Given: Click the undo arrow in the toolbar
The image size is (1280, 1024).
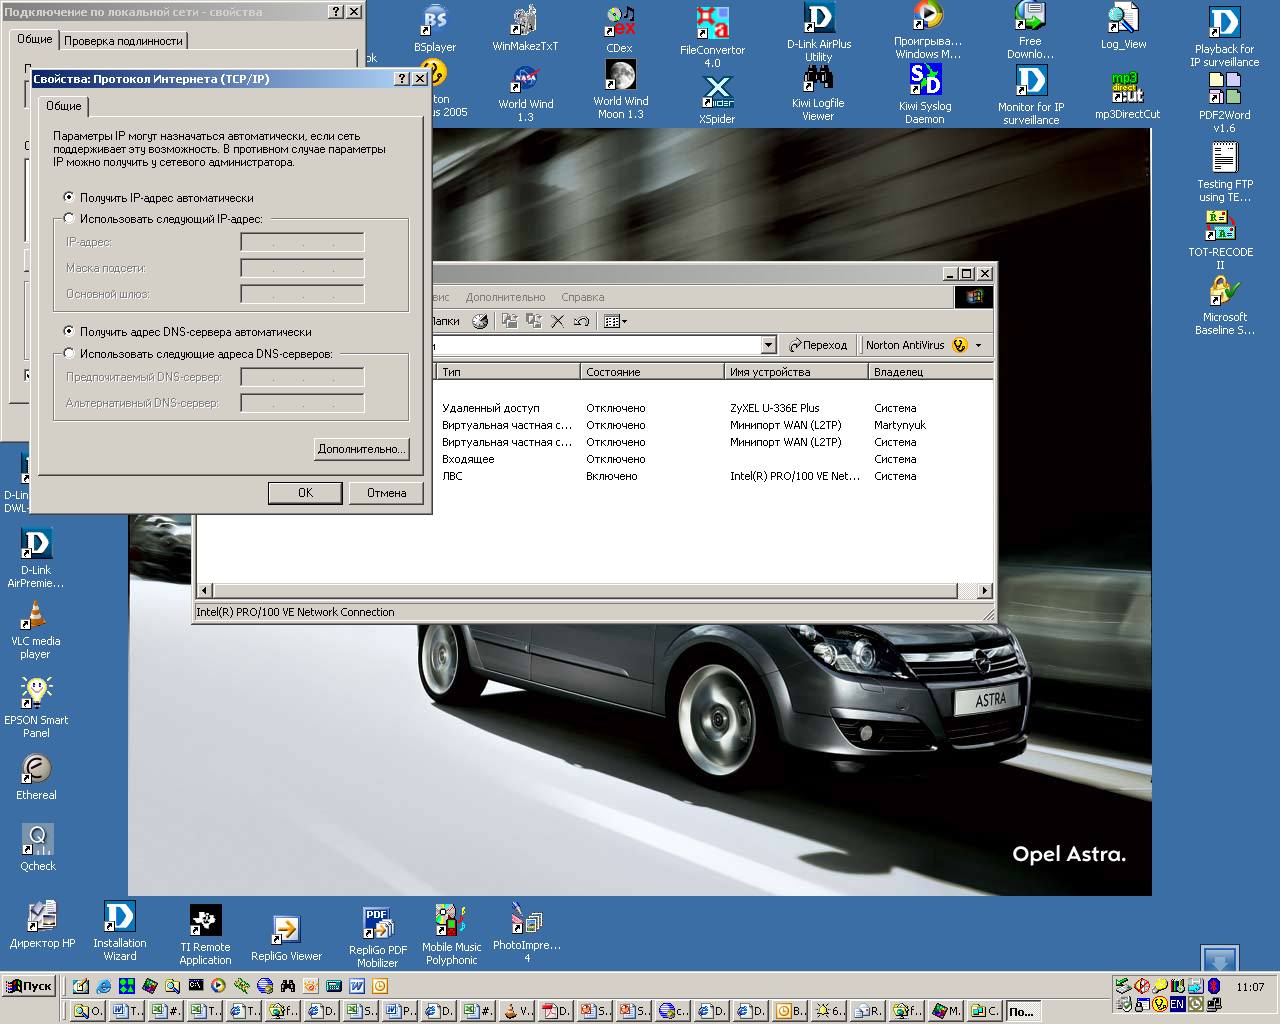Looking at the screenshot, I should 581,321.
